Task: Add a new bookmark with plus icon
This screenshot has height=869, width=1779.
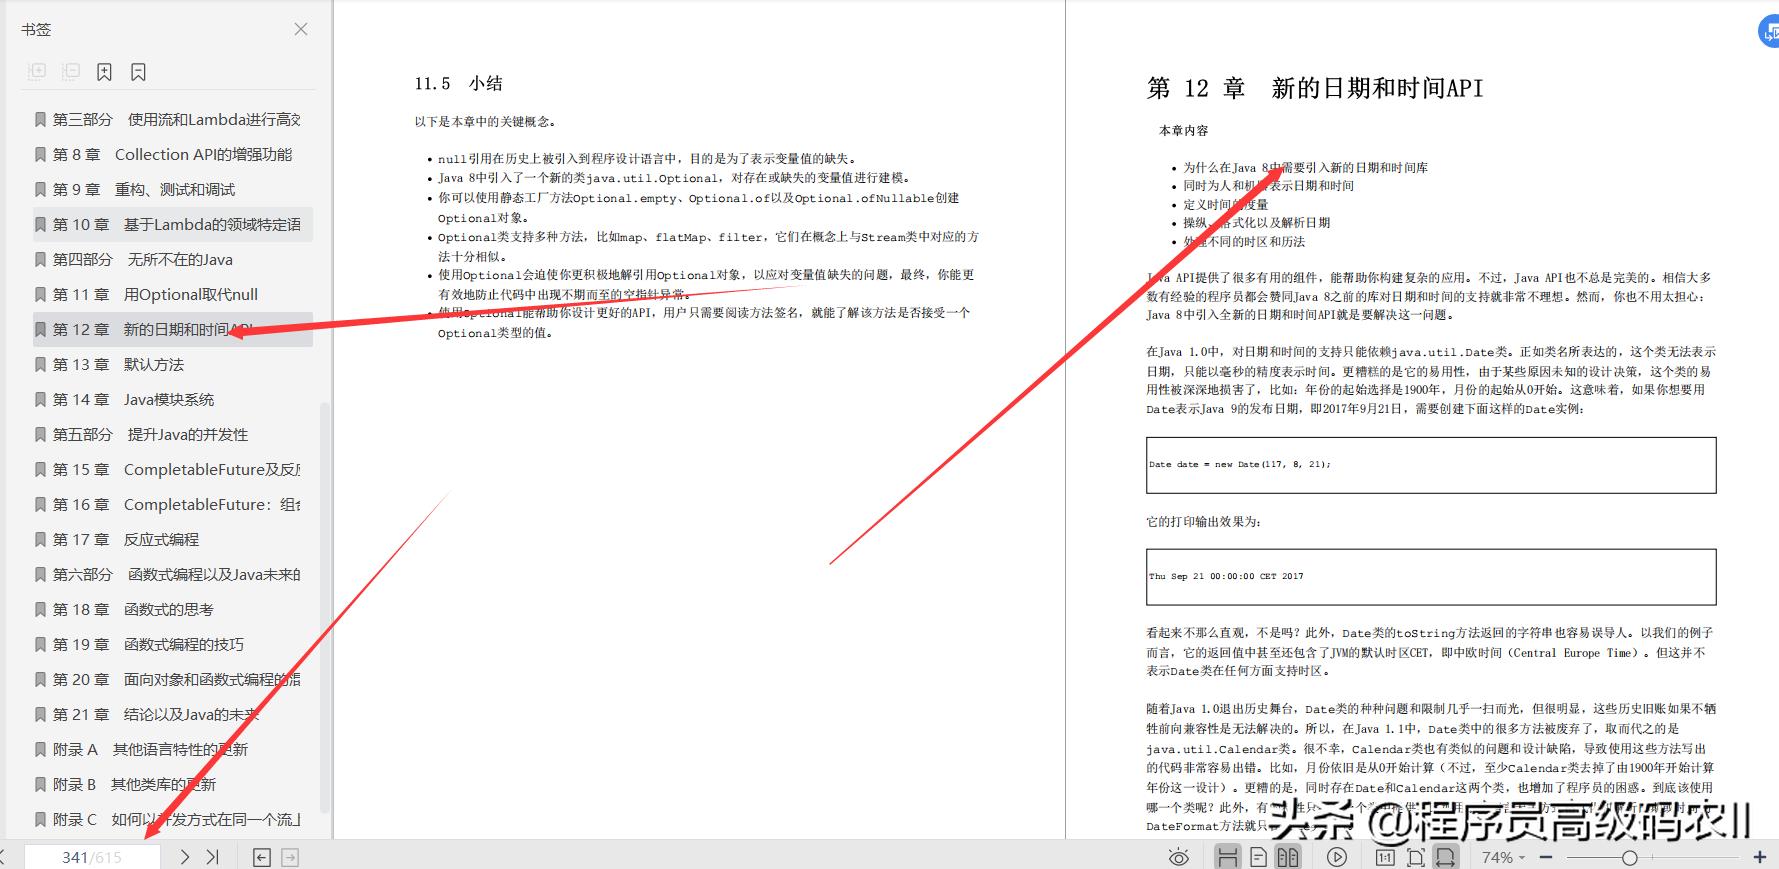Action: (104, 72)
